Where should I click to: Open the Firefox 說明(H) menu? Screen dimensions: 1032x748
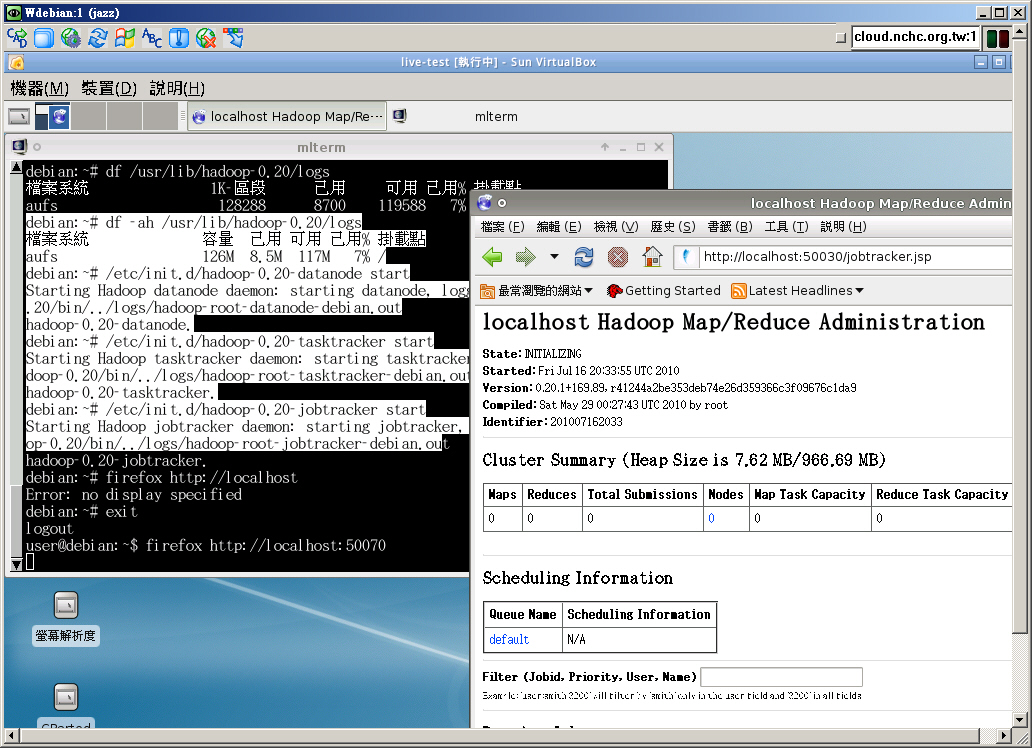[843, 227]
